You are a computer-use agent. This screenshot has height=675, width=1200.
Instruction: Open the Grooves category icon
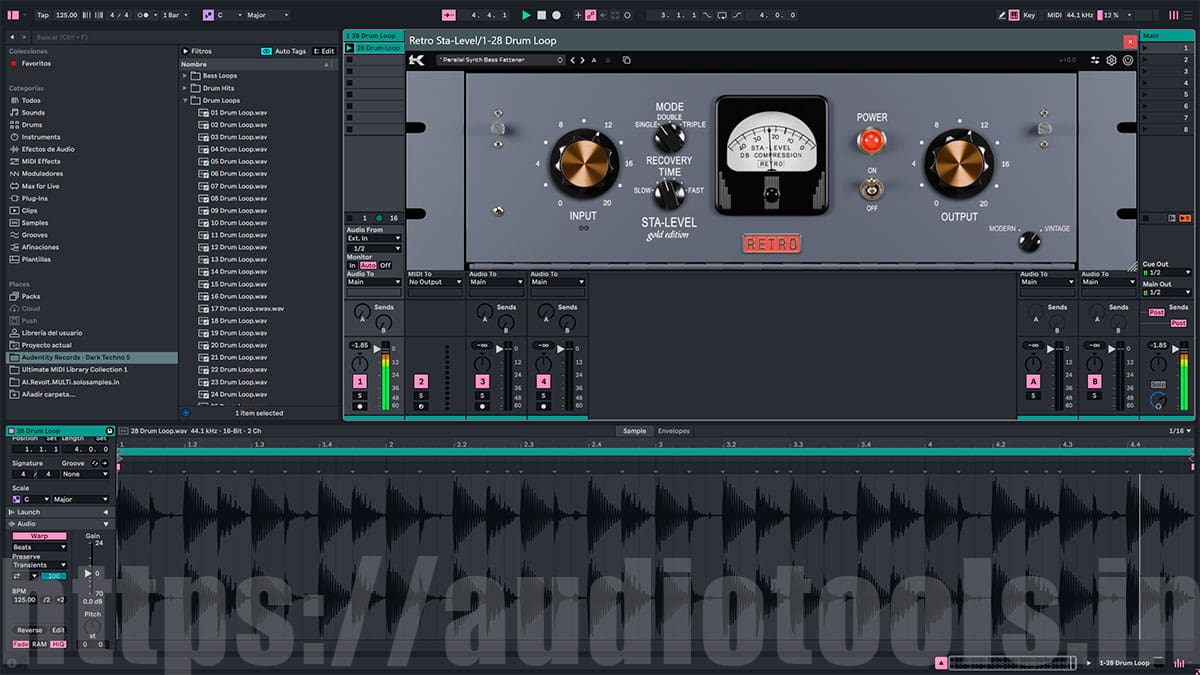[14, 235]
